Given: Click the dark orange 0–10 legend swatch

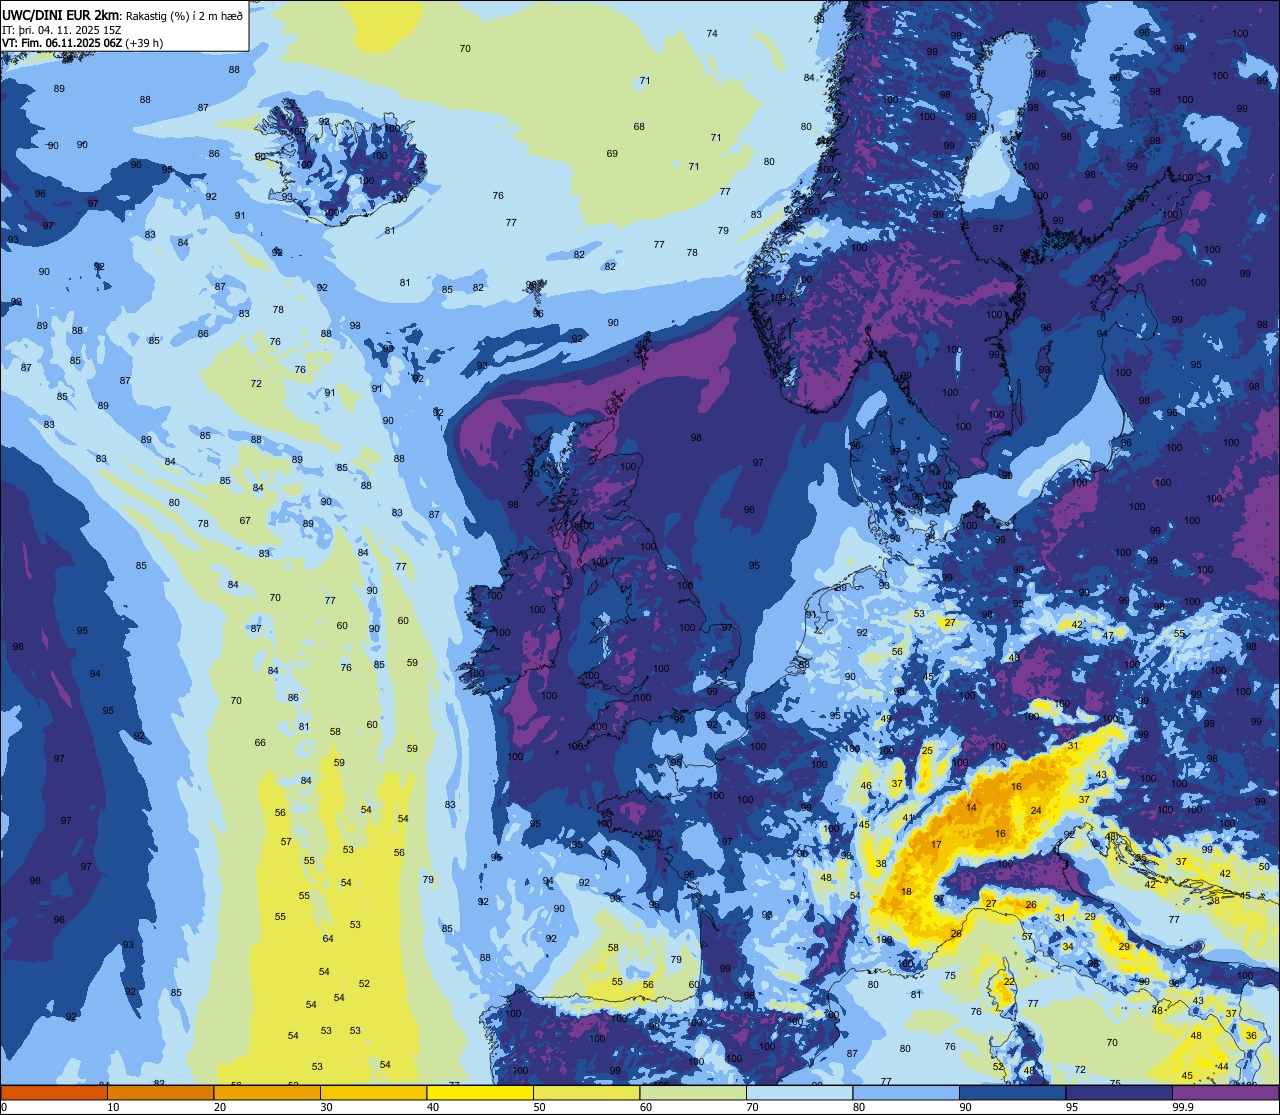Looking at the screenshot, I should [54, 1092].
